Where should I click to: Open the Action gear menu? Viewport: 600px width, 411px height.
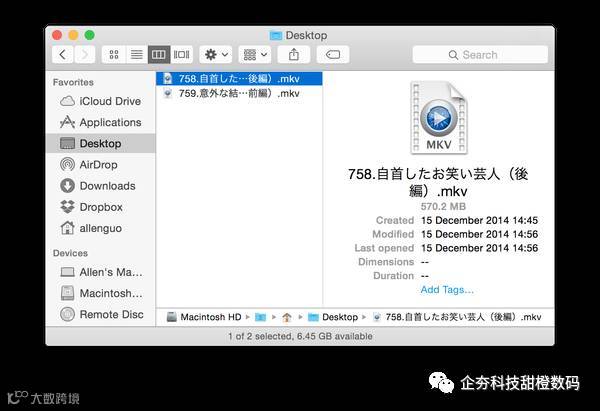click(x=216, y=55)
